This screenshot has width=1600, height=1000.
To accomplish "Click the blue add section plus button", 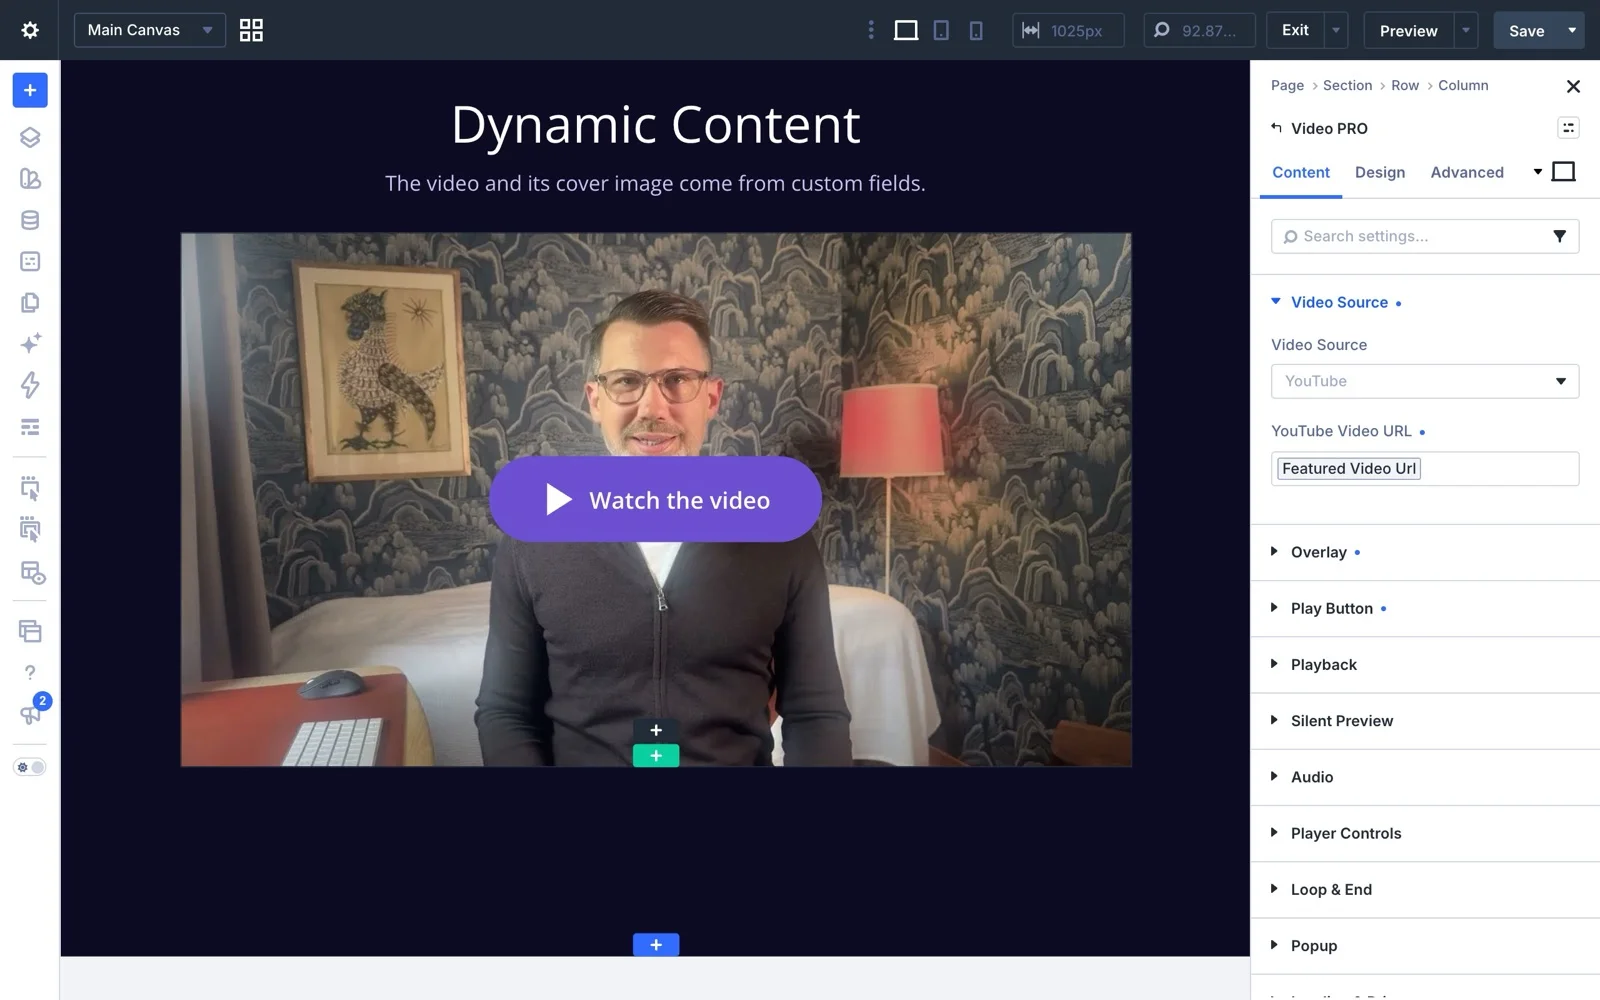I will tap(656, 944).
